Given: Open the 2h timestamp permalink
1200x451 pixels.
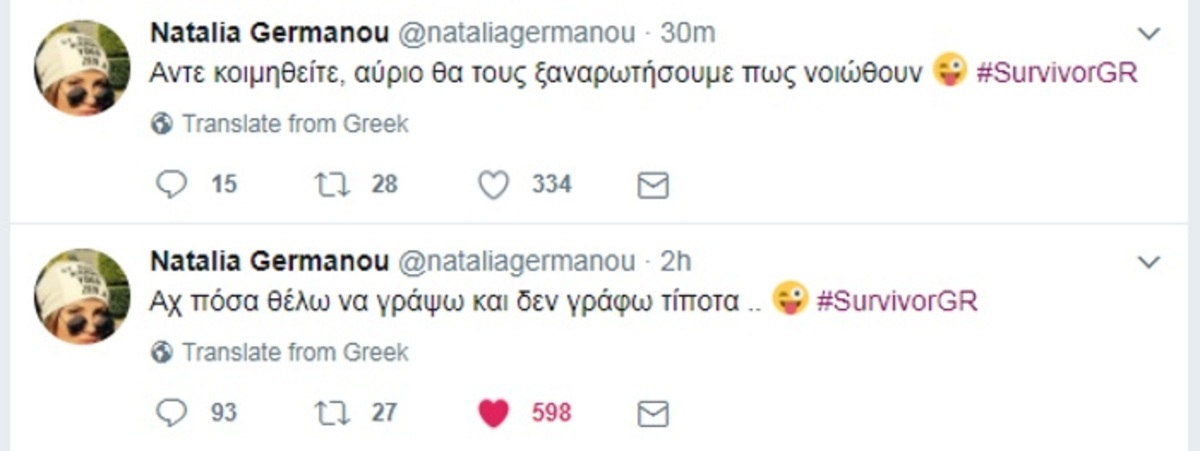Looking at the screenshot, I should pyautogui.click(x=676, y=262).
